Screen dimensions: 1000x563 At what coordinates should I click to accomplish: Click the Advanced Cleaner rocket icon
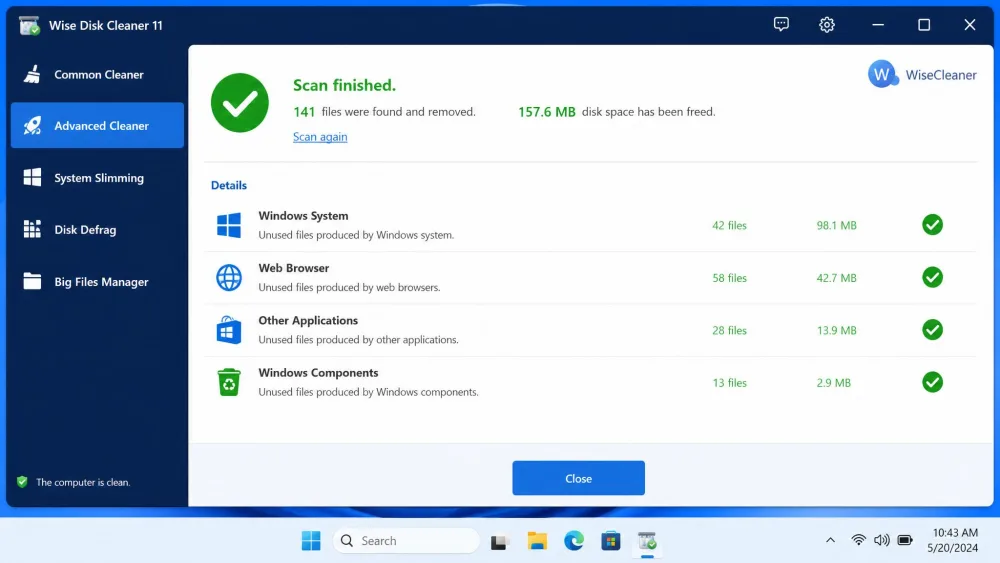coord(33,126)
